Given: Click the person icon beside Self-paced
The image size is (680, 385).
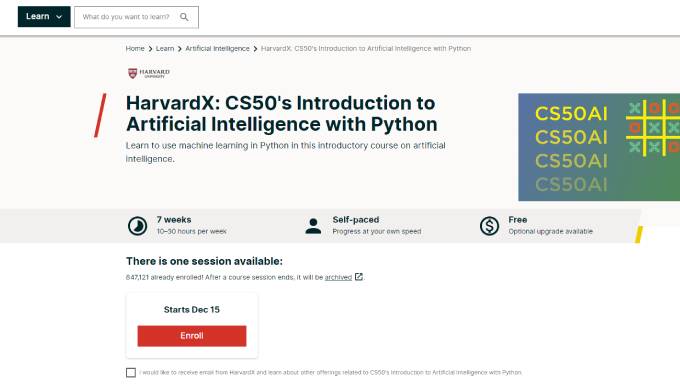Looking at the screenshot, I should pos(313,226).
